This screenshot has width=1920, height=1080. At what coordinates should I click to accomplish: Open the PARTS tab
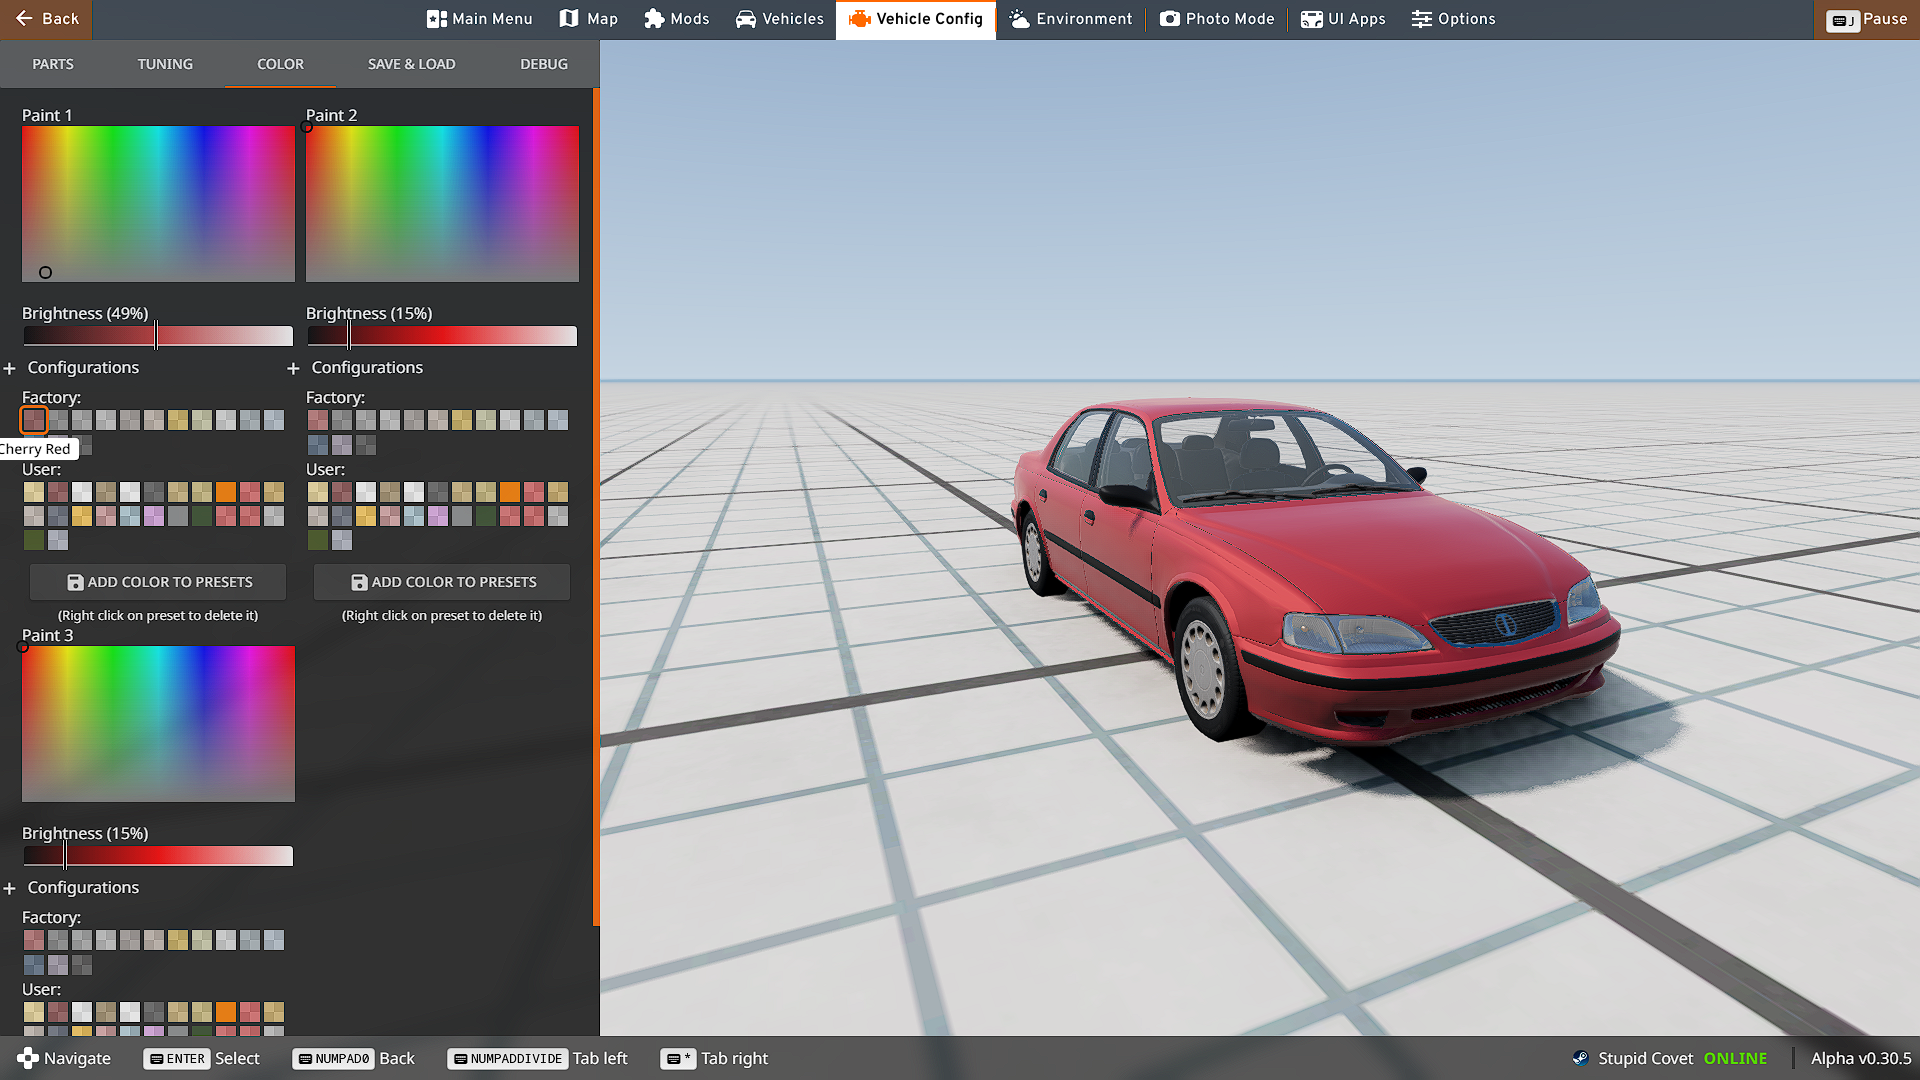(x=53, y=64)
